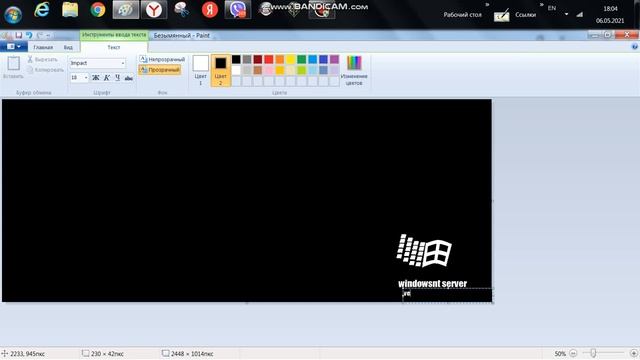Select the Transparent (Прозрачный) background option

160,70
